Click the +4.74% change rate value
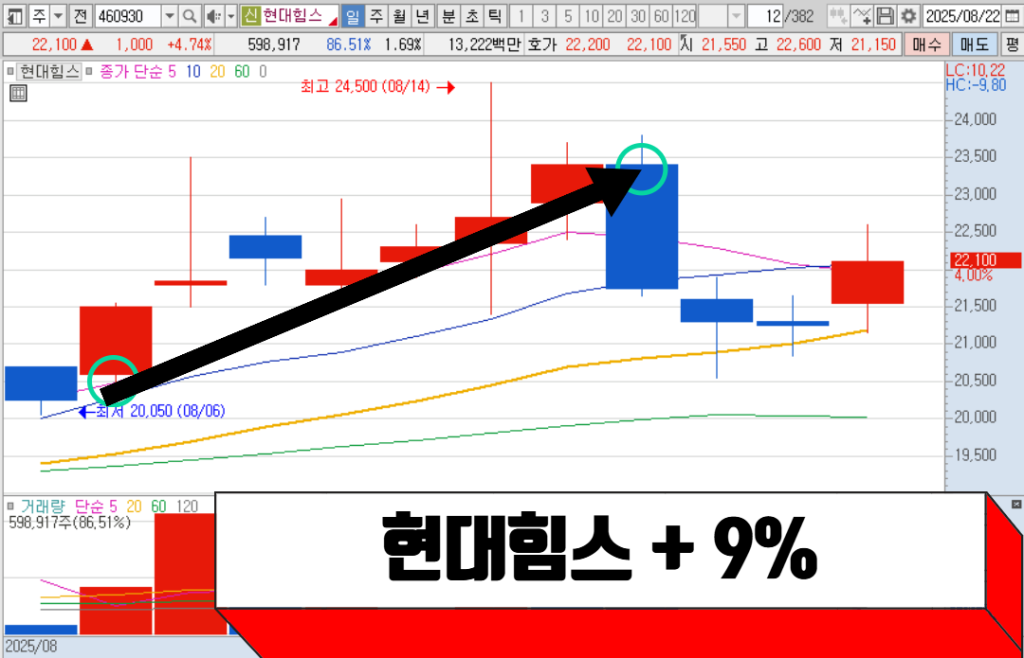The width and height of the screenshot is (1024, 658). 189,45
